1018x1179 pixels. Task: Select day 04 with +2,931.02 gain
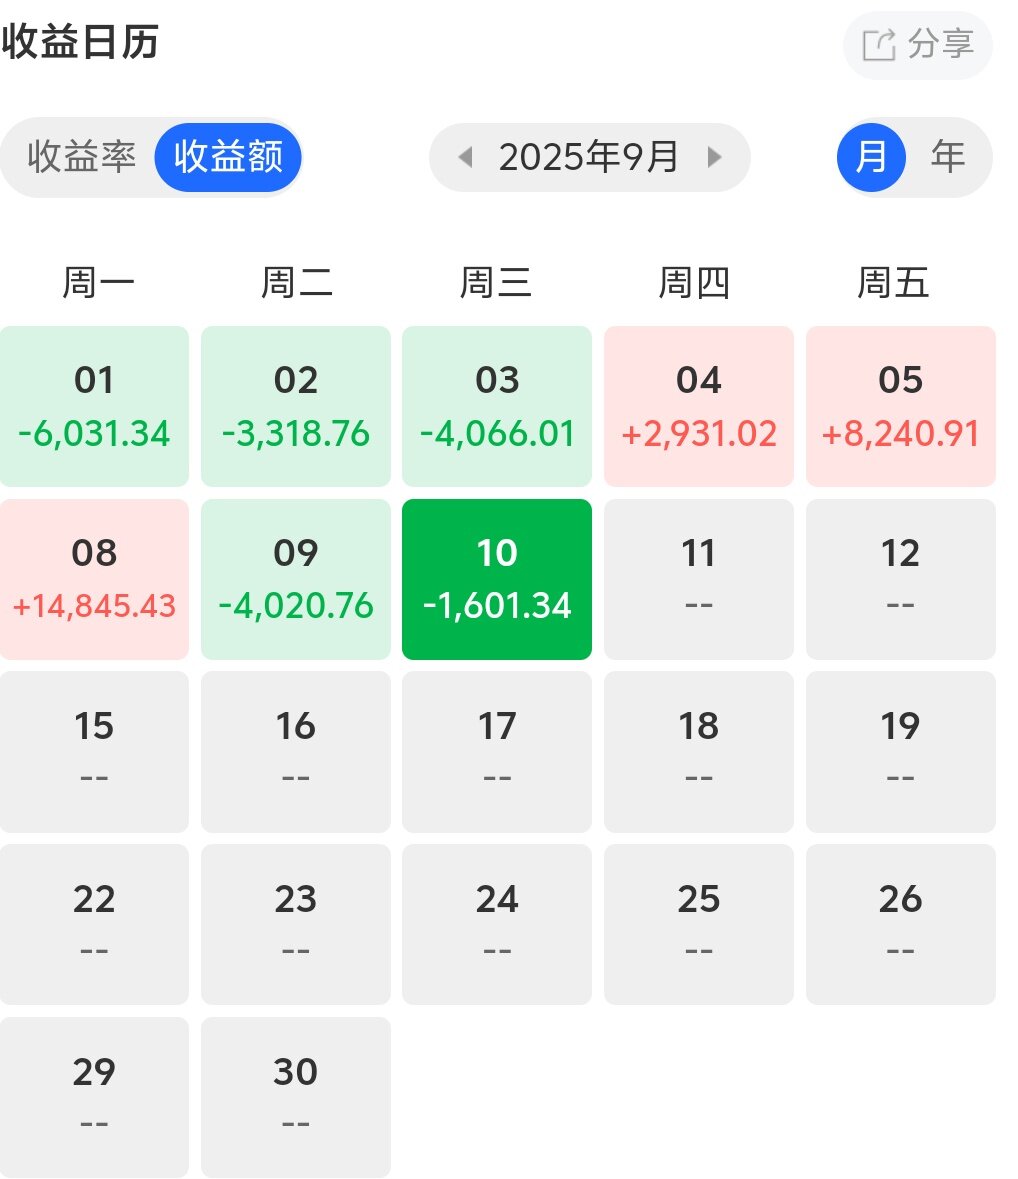699,406
